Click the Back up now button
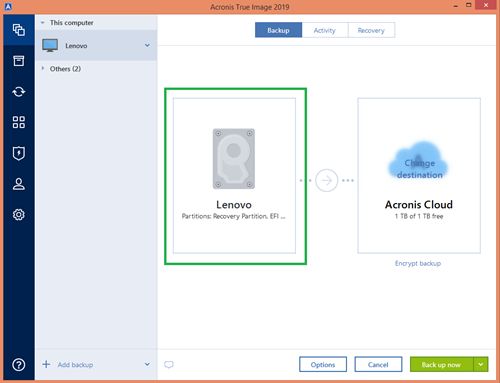Screen dimensions: 500x383 click(441, 364)
